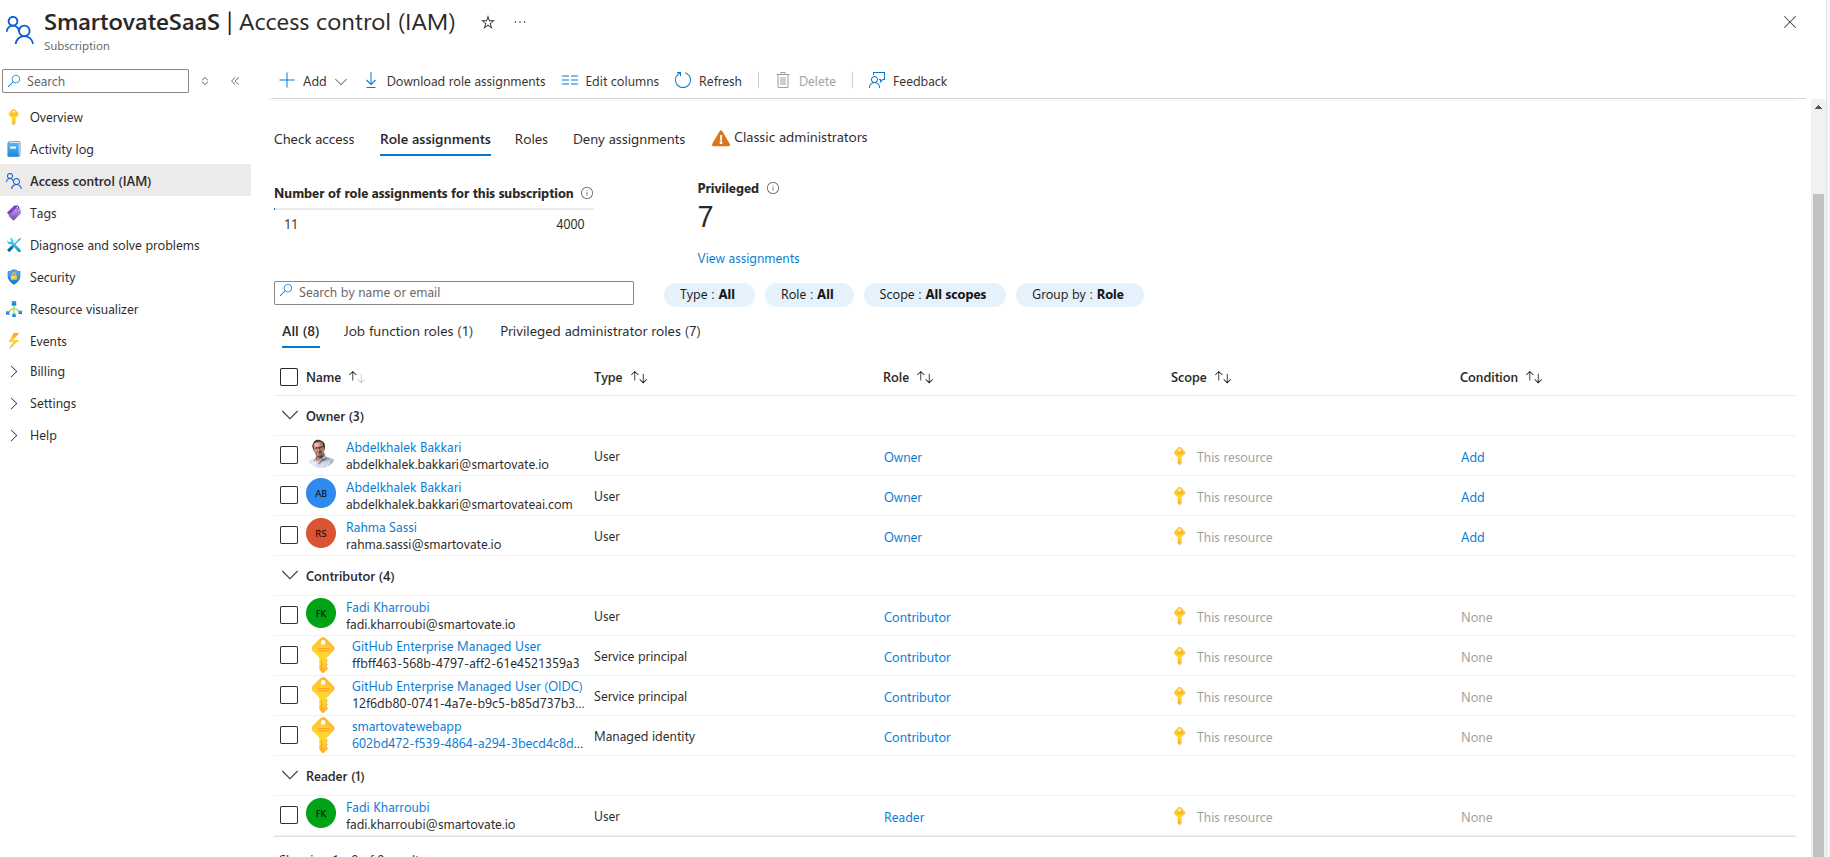Image resolution: width=1830 pixels, height=857 pixels.
Task: Open the Group by : Role filter
Action: (x=1079, y=294)
